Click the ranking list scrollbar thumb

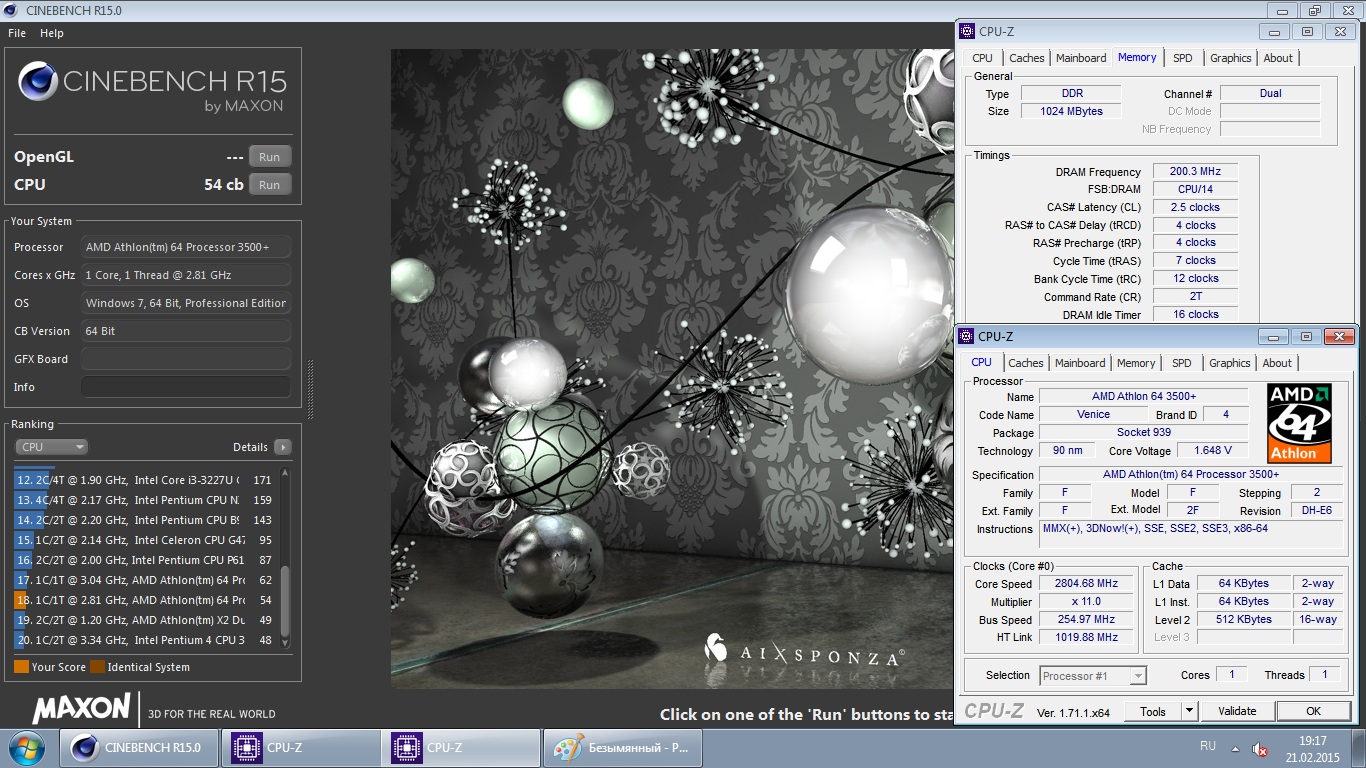tap(285, 600)
